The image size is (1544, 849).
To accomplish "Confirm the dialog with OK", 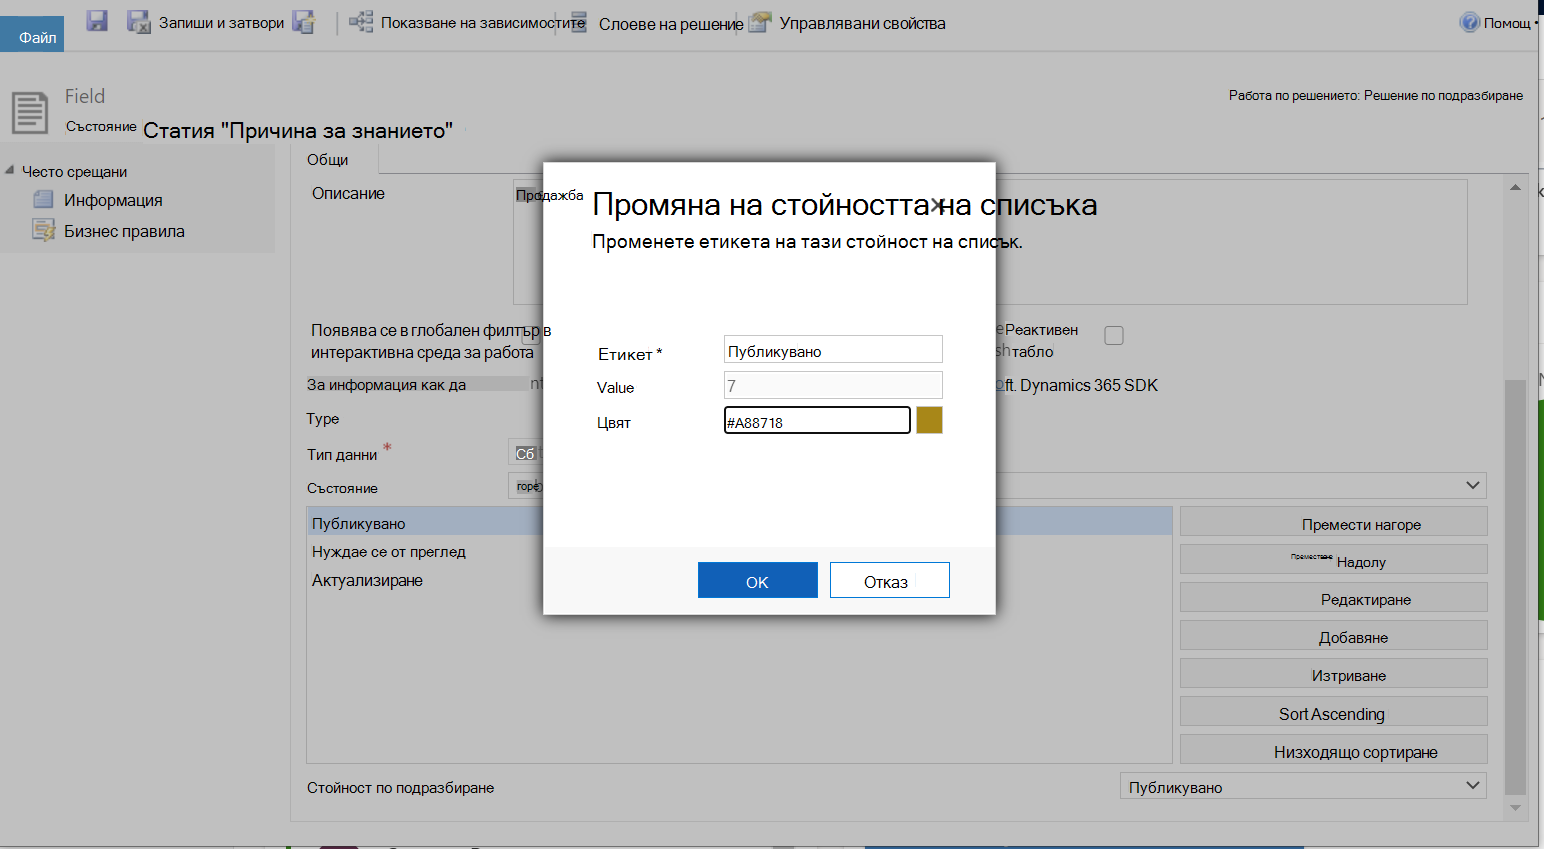I will tap(757, 580).
